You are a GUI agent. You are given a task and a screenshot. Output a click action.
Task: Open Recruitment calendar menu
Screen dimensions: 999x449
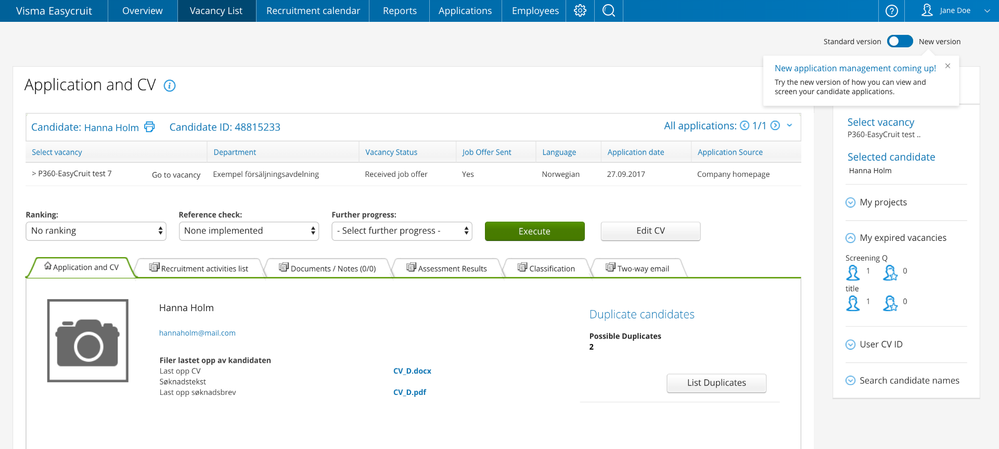313,11
